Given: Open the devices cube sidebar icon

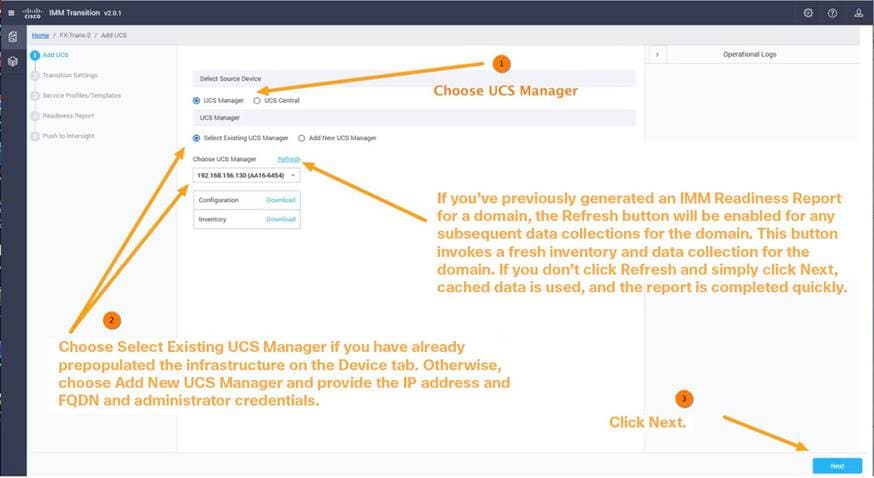Looking at the screenshot, I should pos(13,61).
